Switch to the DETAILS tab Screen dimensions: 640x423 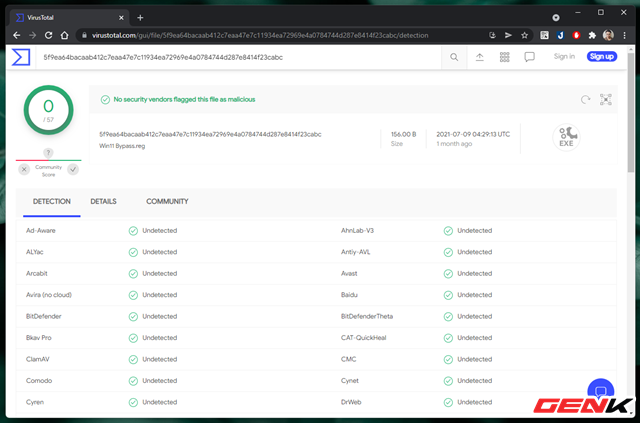coord(103,202)
